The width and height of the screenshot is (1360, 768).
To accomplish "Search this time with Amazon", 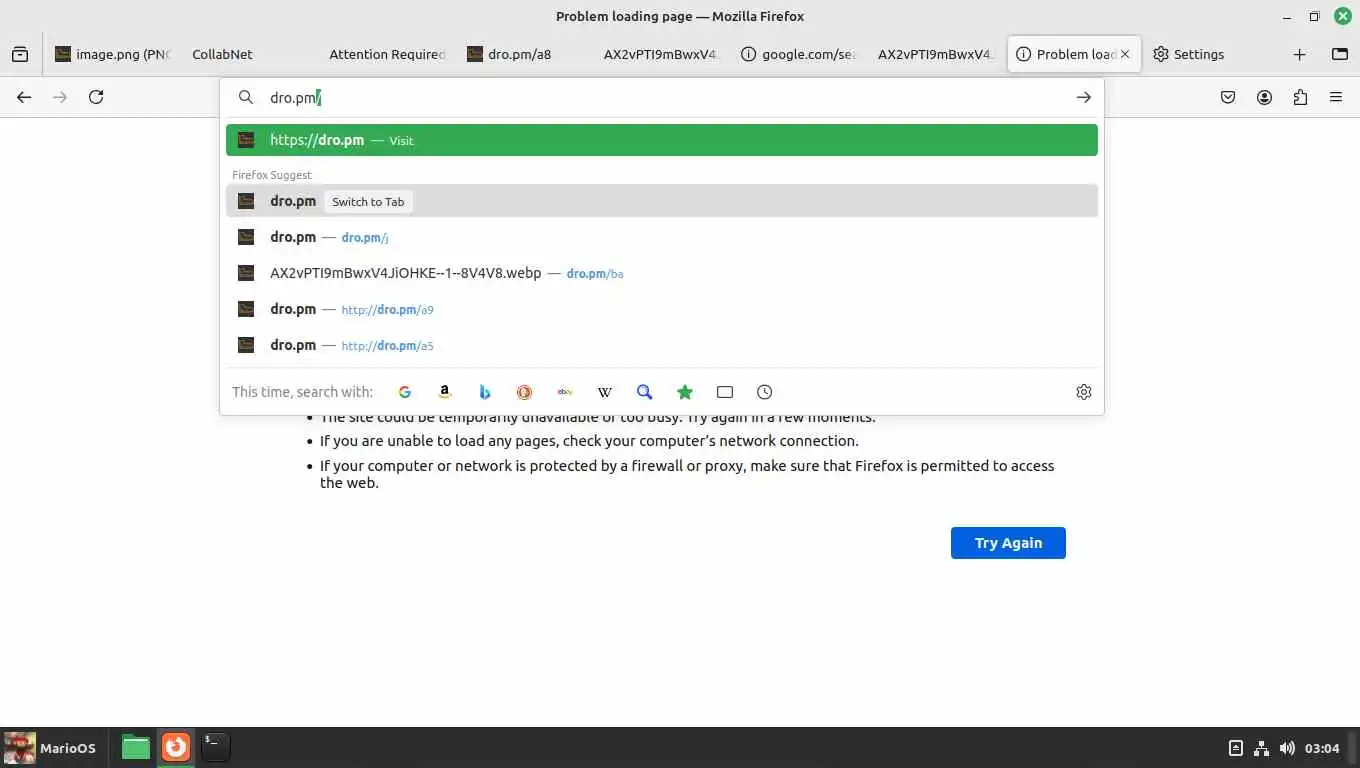I will click(445, 392).
